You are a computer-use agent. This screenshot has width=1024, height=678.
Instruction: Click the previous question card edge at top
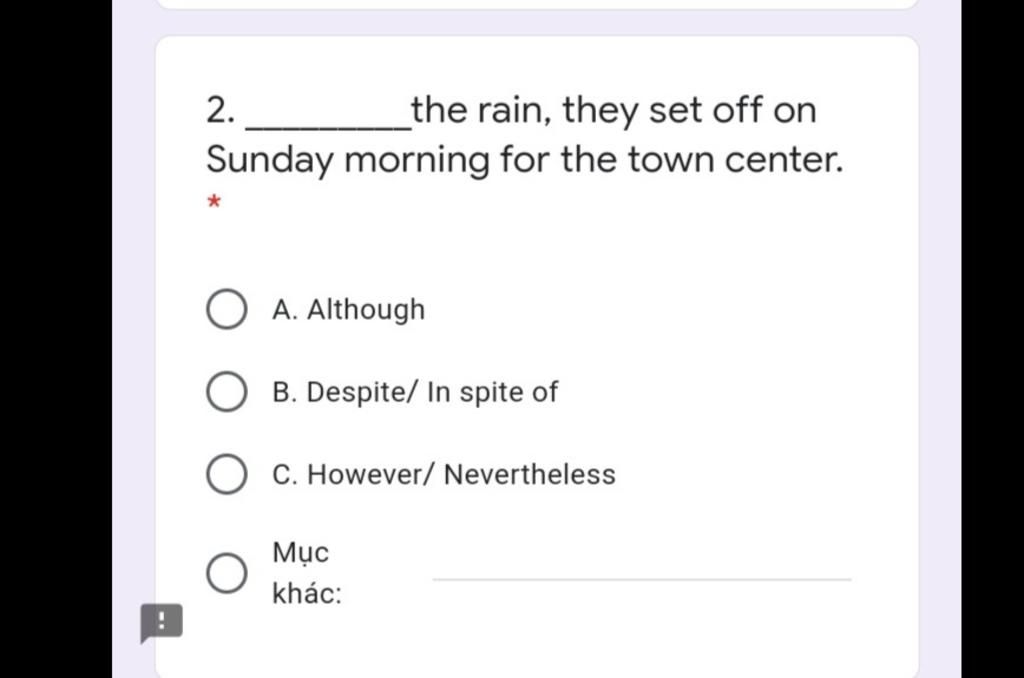[x=537, y=4]
